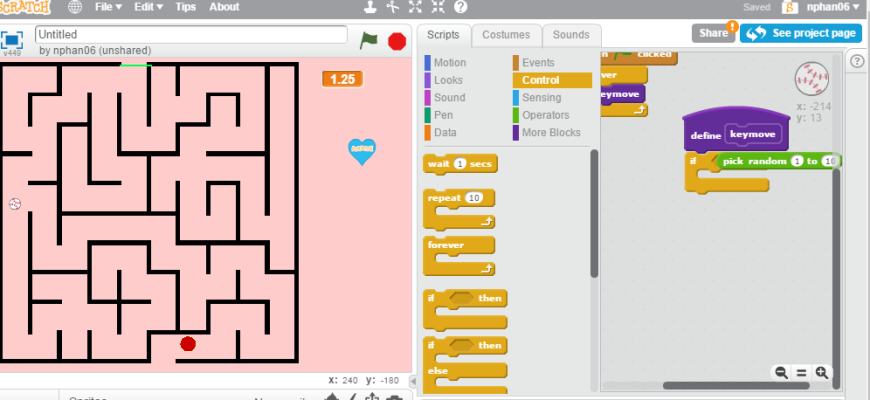The image size is (870, 400).
Task: Open the File dropdown menu
Action: click(x=108, y=7)
